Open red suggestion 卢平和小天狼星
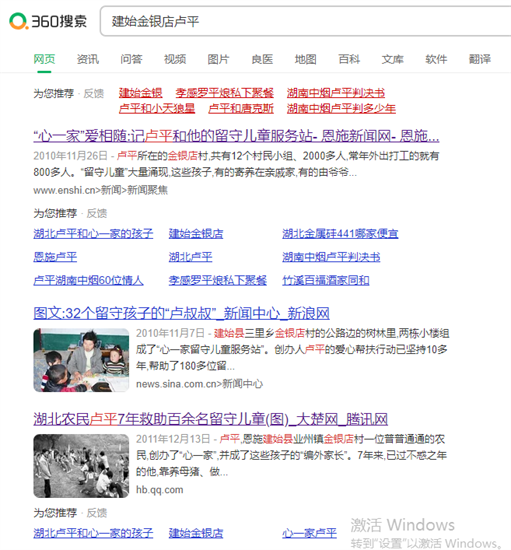Image resolution: width=511 pixels, height=550 pixels. pos(157,108)
